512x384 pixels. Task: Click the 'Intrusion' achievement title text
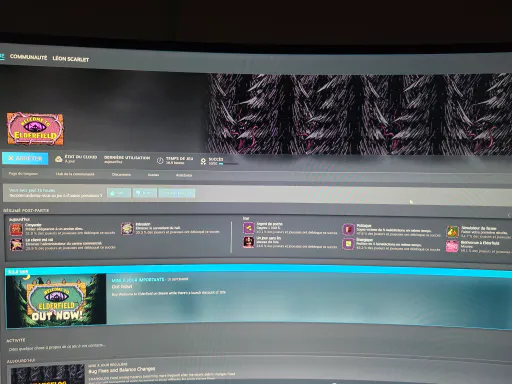click(x=143, y=224)
